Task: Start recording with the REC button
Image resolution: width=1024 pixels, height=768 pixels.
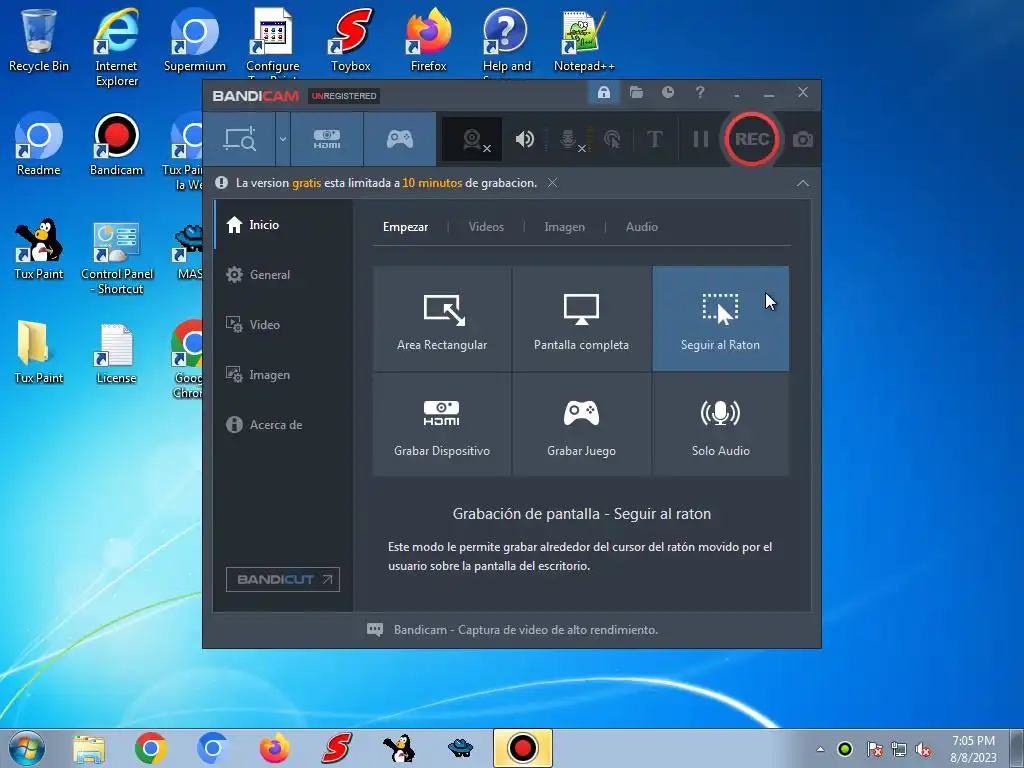Action: [x=752, y=139]
